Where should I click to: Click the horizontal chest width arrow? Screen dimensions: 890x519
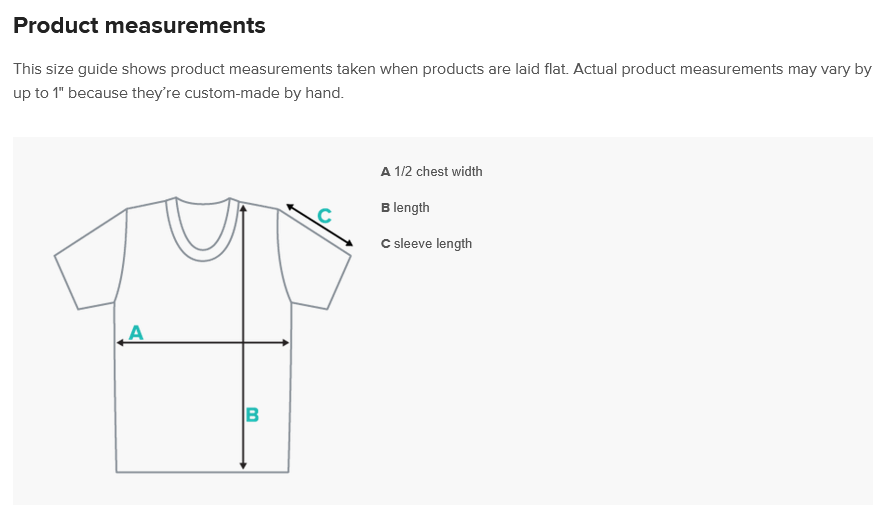pos(203,342)
